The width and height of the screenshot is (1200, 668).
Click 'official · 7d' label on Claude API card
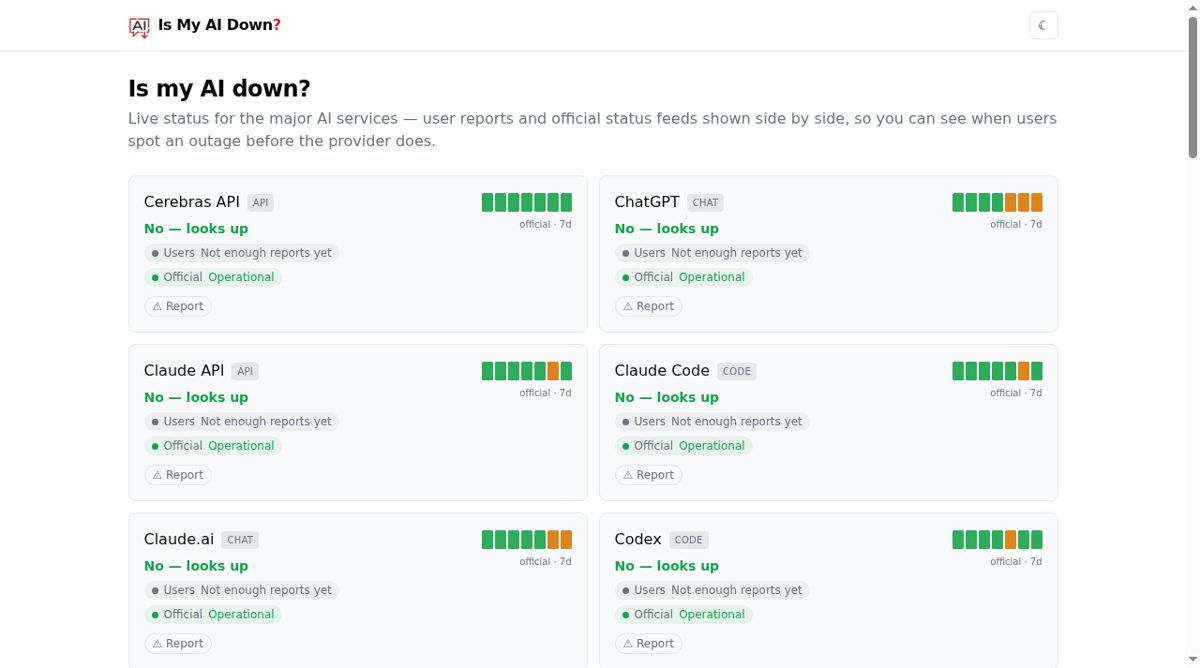point(545,393)
